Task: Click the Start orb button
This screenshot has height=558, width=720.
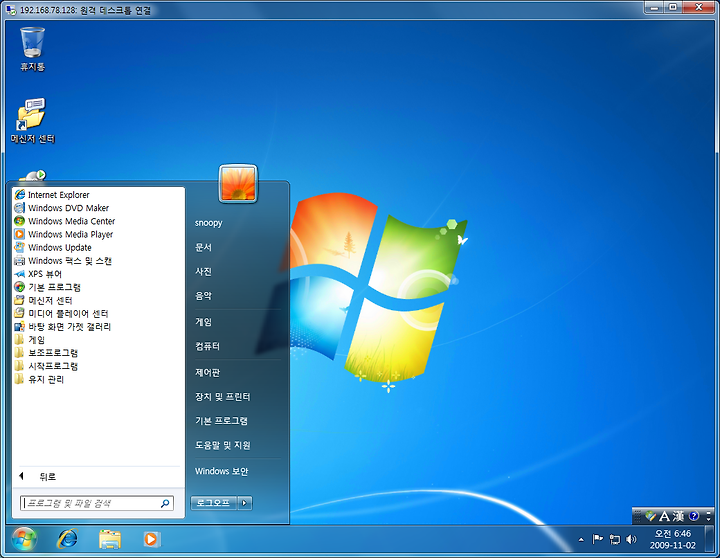Action: click(x=24, y=539)
